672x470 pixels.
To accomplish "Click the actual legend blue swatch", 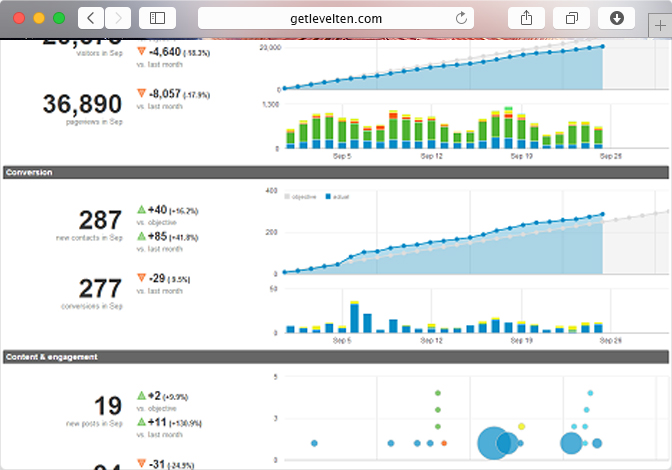I will (328, 197).
